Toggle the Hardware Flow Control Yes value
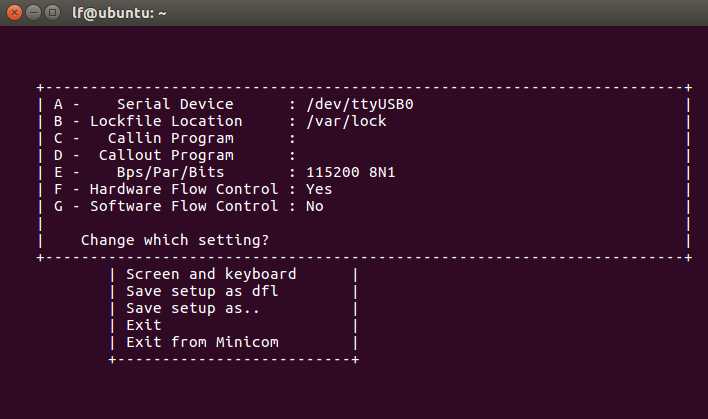 pyautogui.click(x=319, y=189)
